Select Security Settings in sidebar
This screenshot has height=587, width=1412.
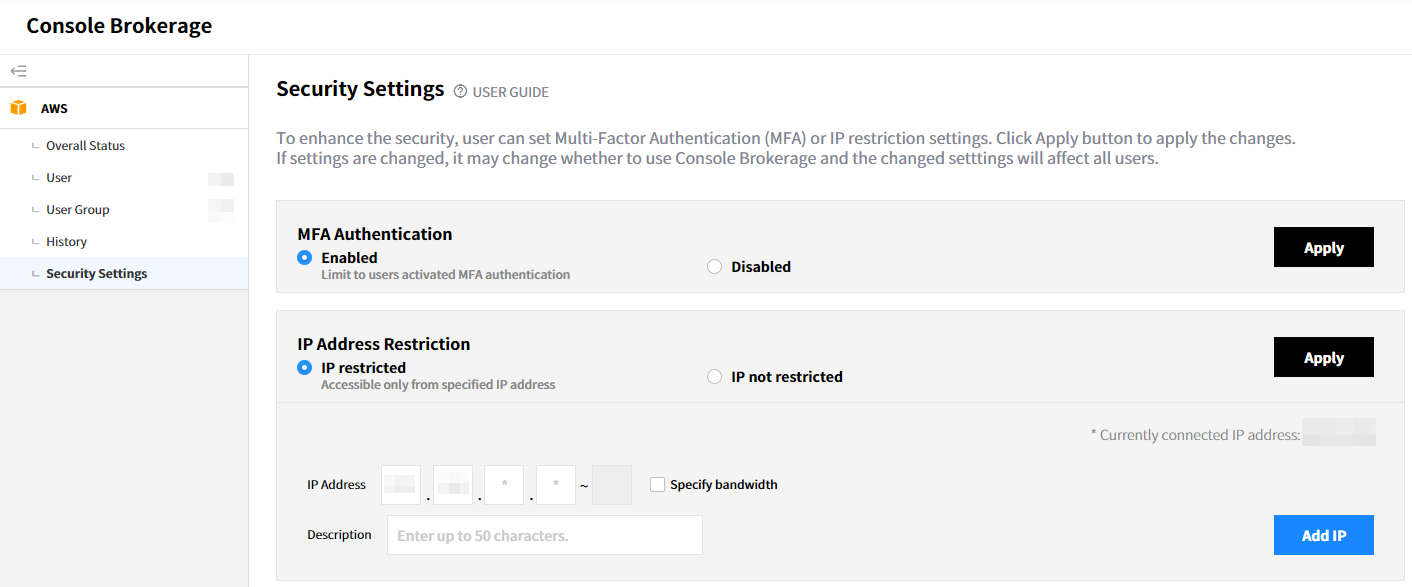pos(96,274)
